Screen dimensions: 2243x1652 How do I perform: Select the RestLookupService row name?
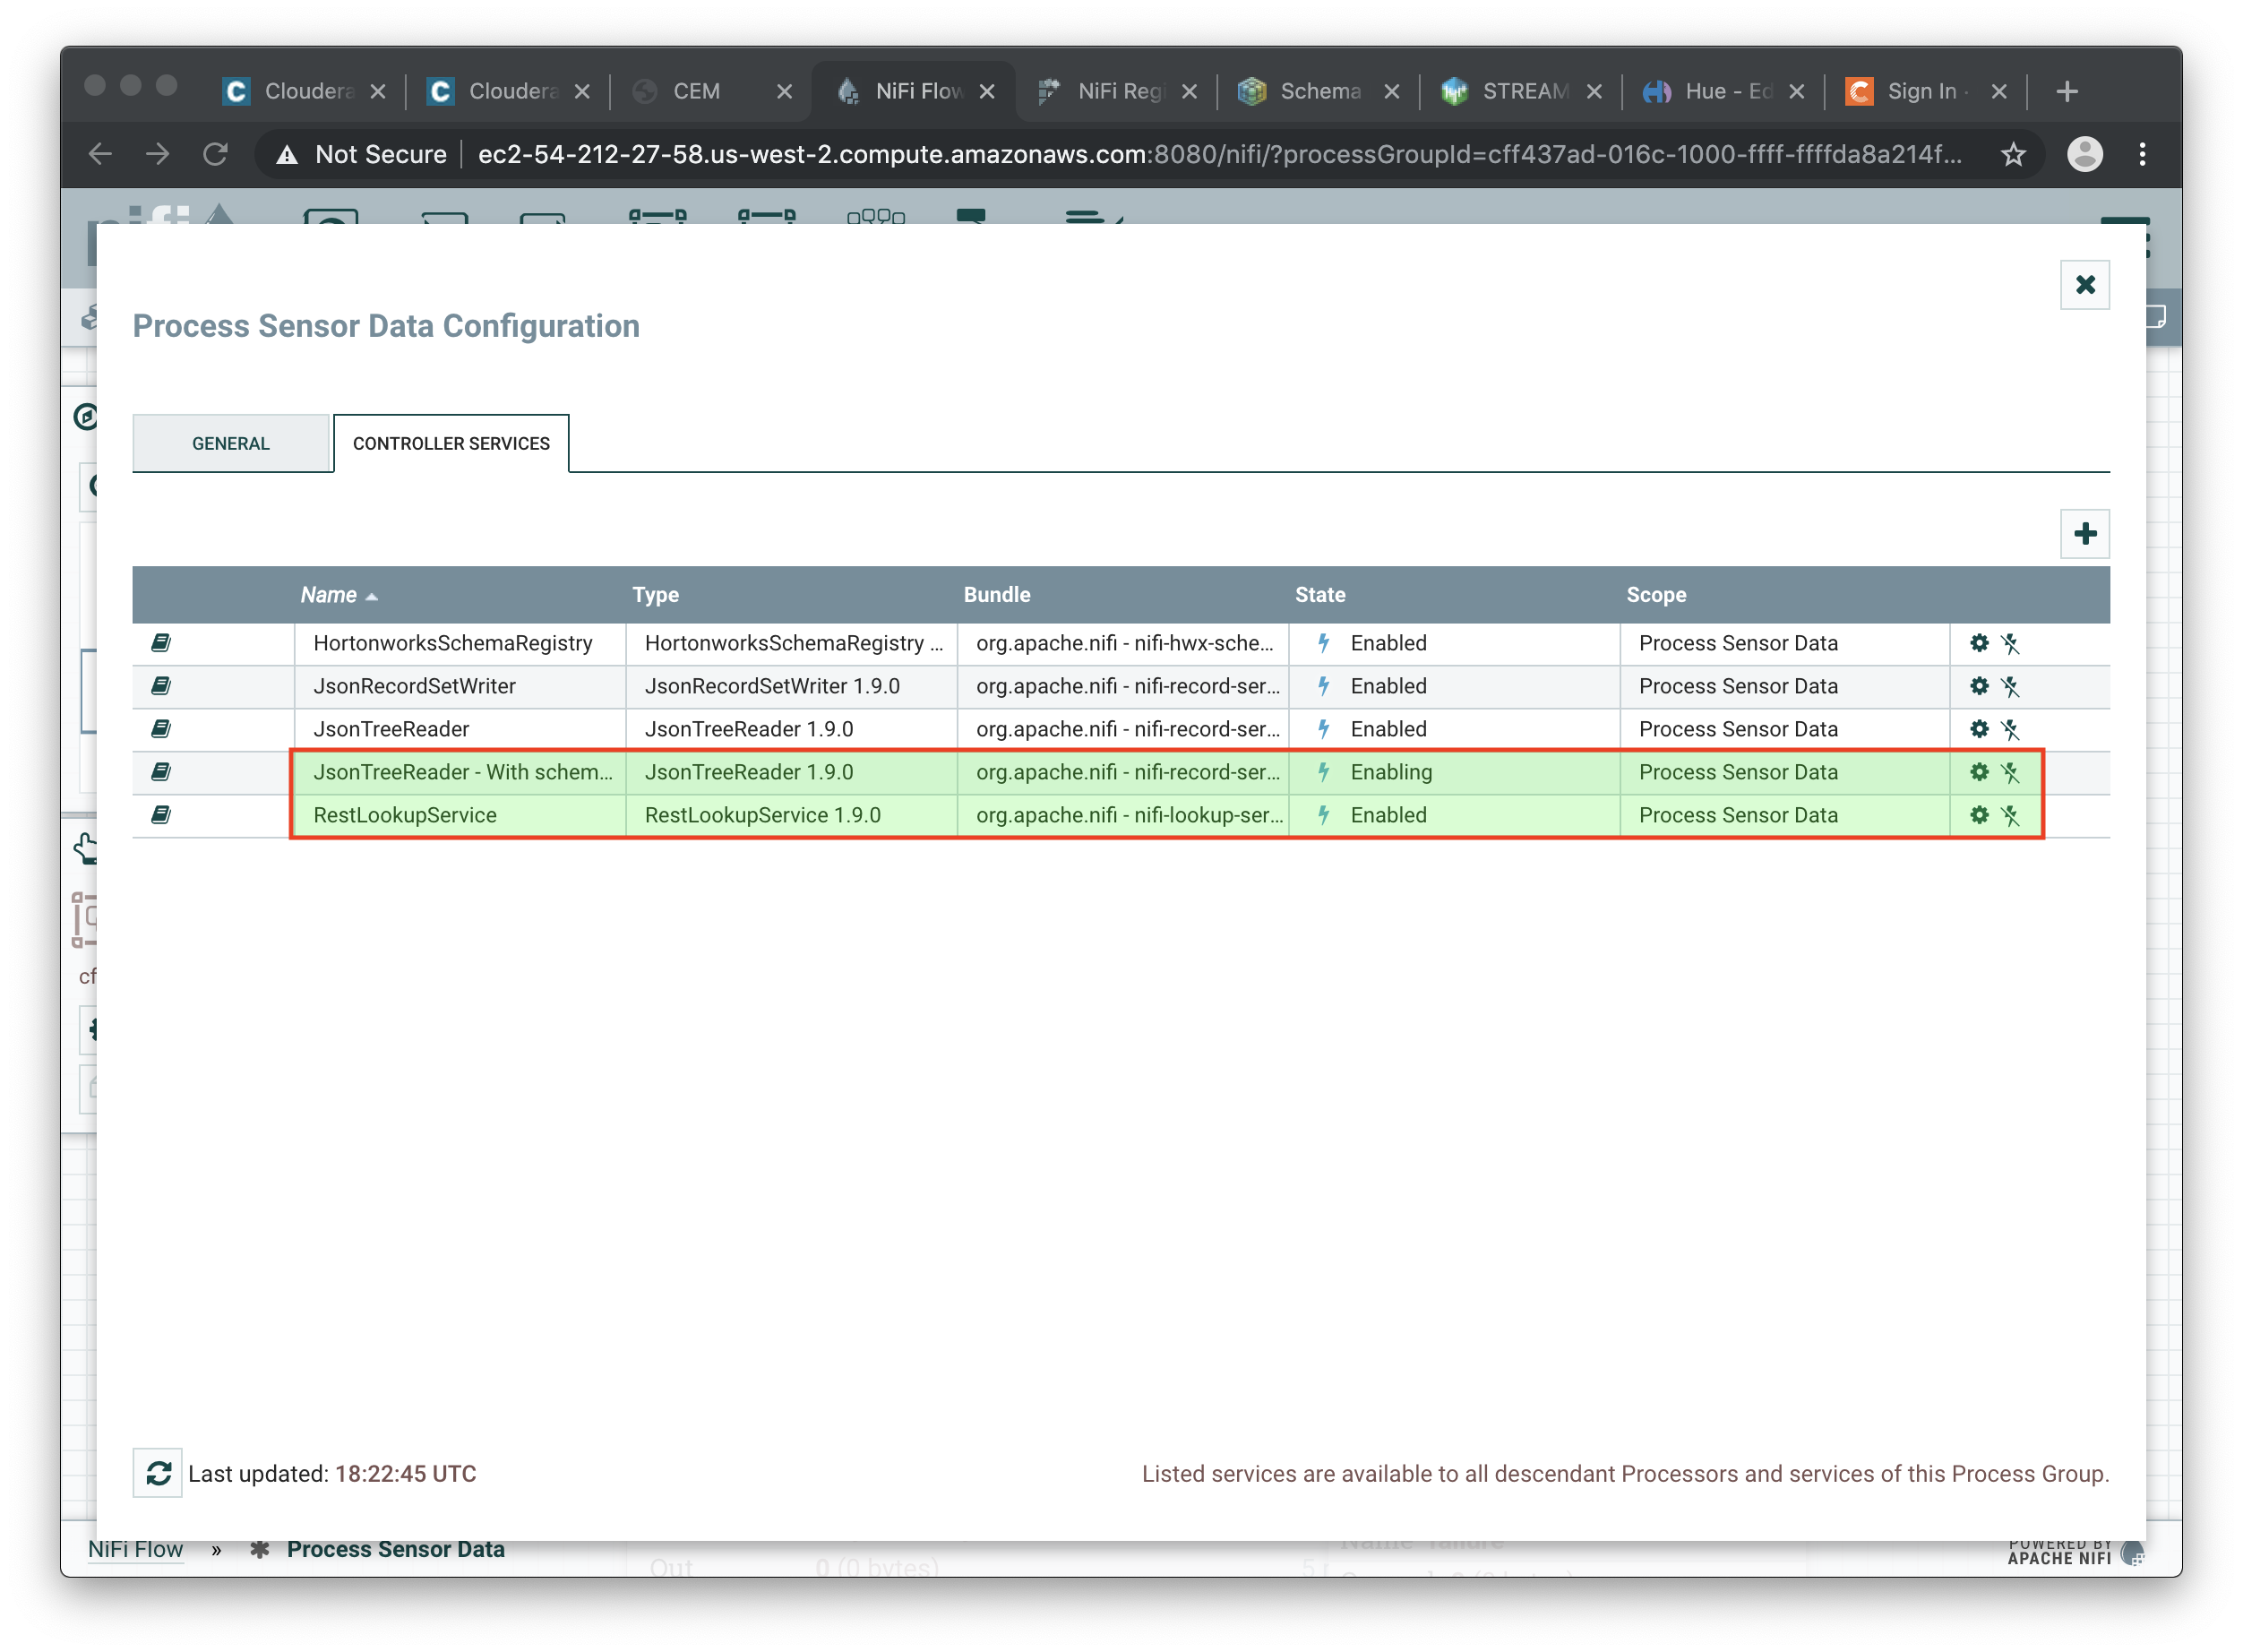[x=405, y=815]
